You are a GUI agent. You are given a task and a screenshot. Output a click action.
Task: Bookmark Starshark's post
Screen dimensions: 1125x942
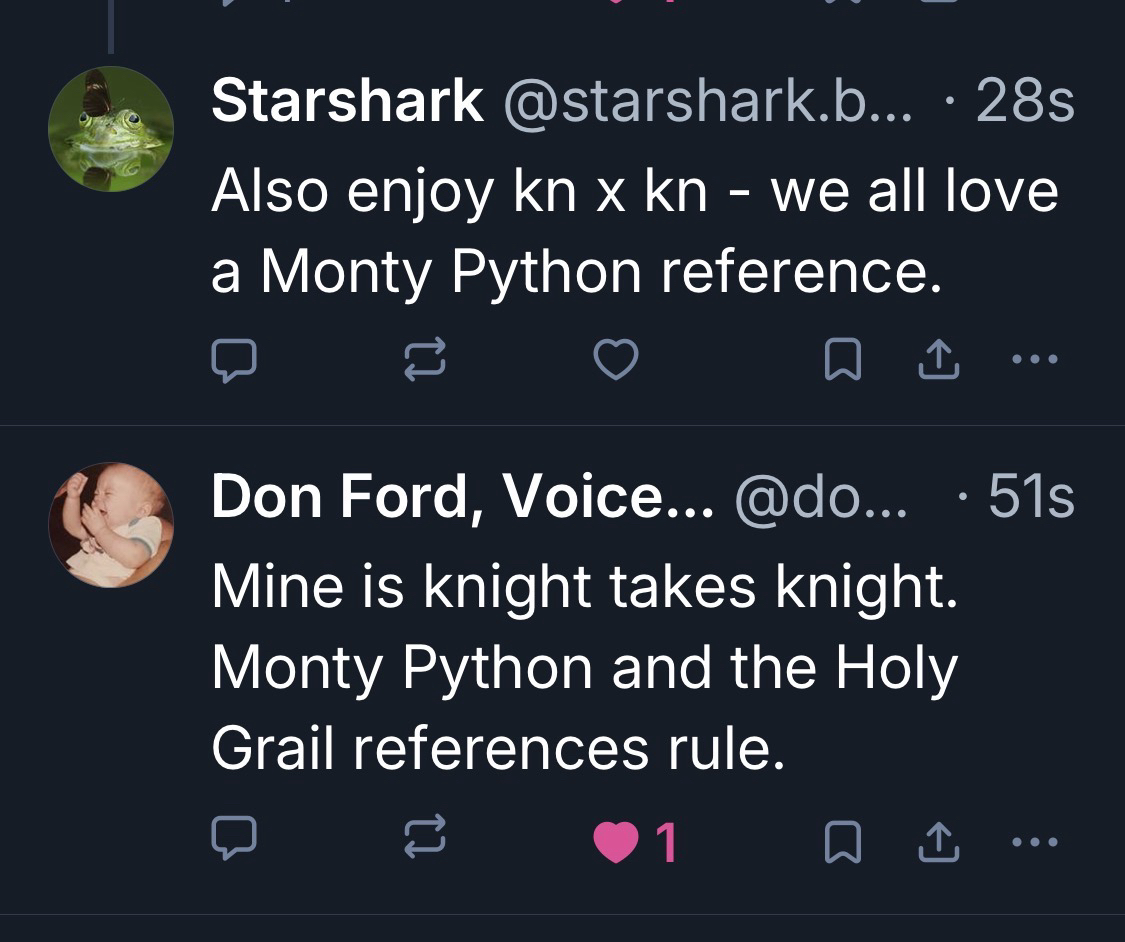(842, 360)
